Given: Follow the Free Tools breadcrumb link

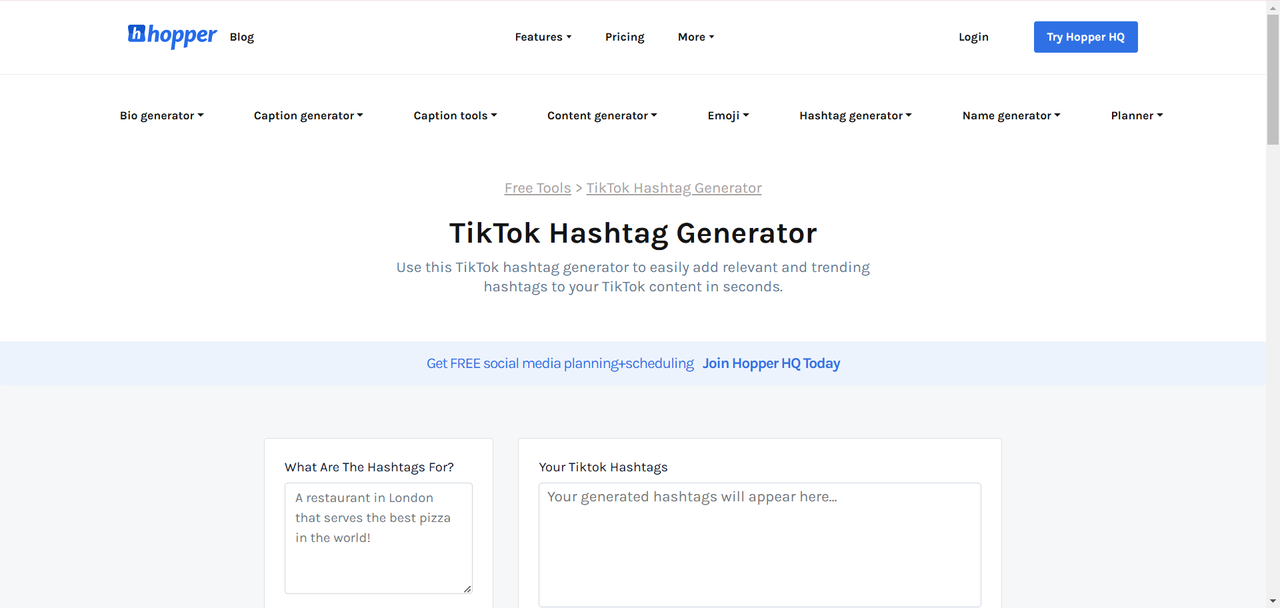Looking at the screenshot, I should click(x=538, y=188).
